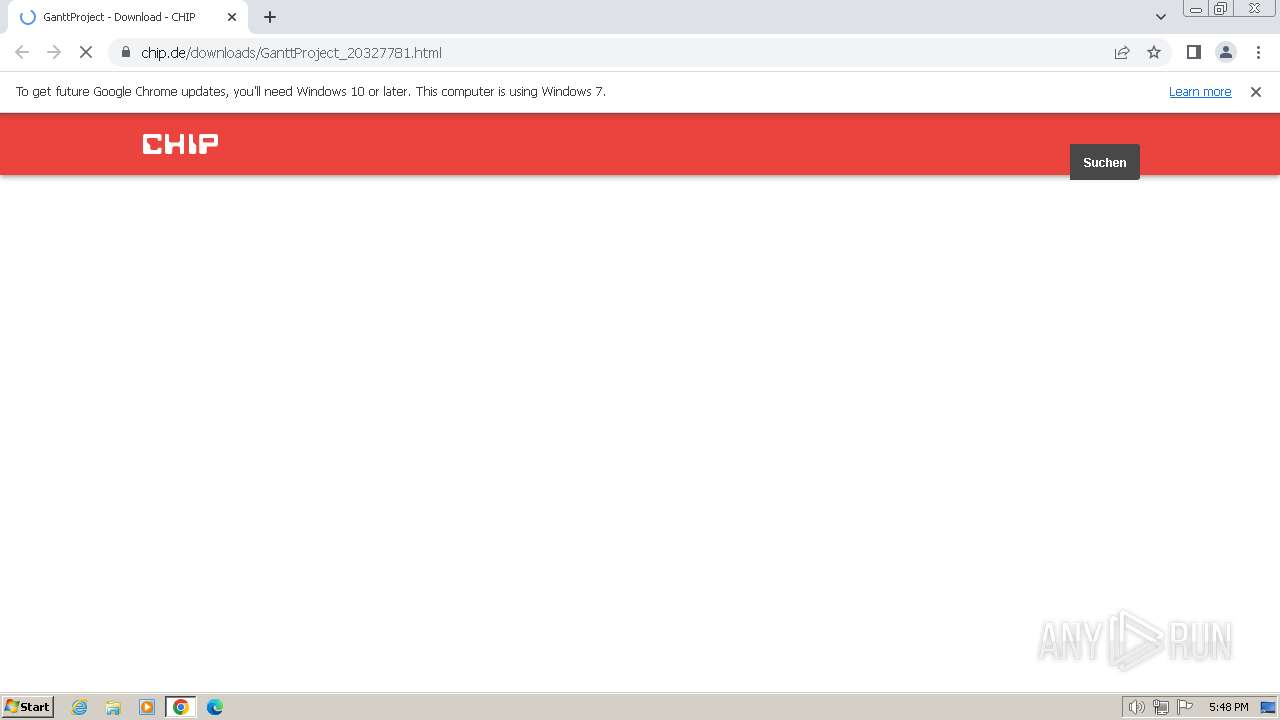The height and width of the screenshot is (720, 1280).
Task: Go back to previous page
Action: tap(22, 52)
